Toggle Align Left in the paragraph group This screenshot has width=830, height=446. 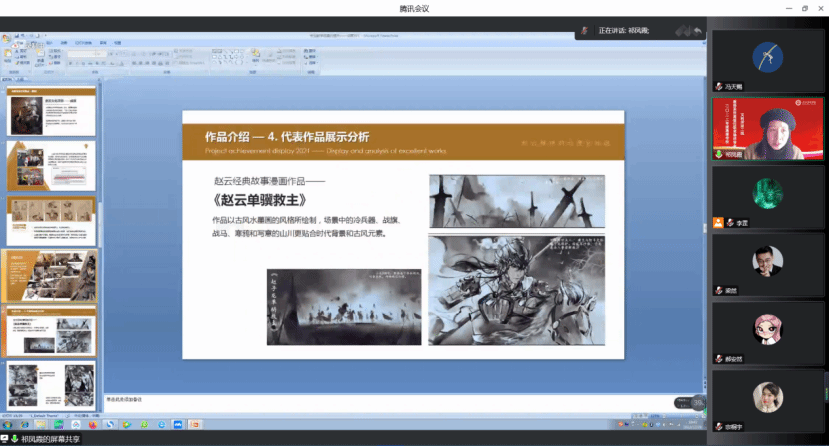pyautogui.click(x=134, y=63)
